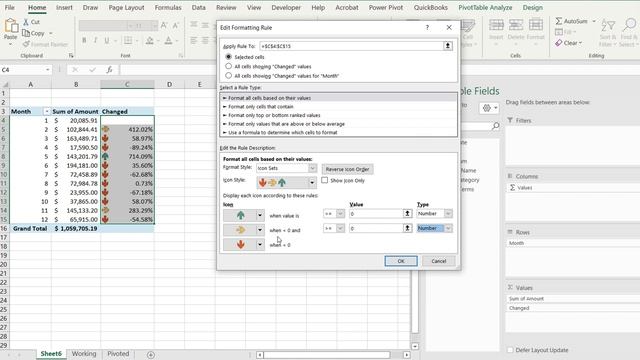Enable Show Icon Only checkbox
The width and height of the screenshot is (640, 360).
click(x=324, y=180)
